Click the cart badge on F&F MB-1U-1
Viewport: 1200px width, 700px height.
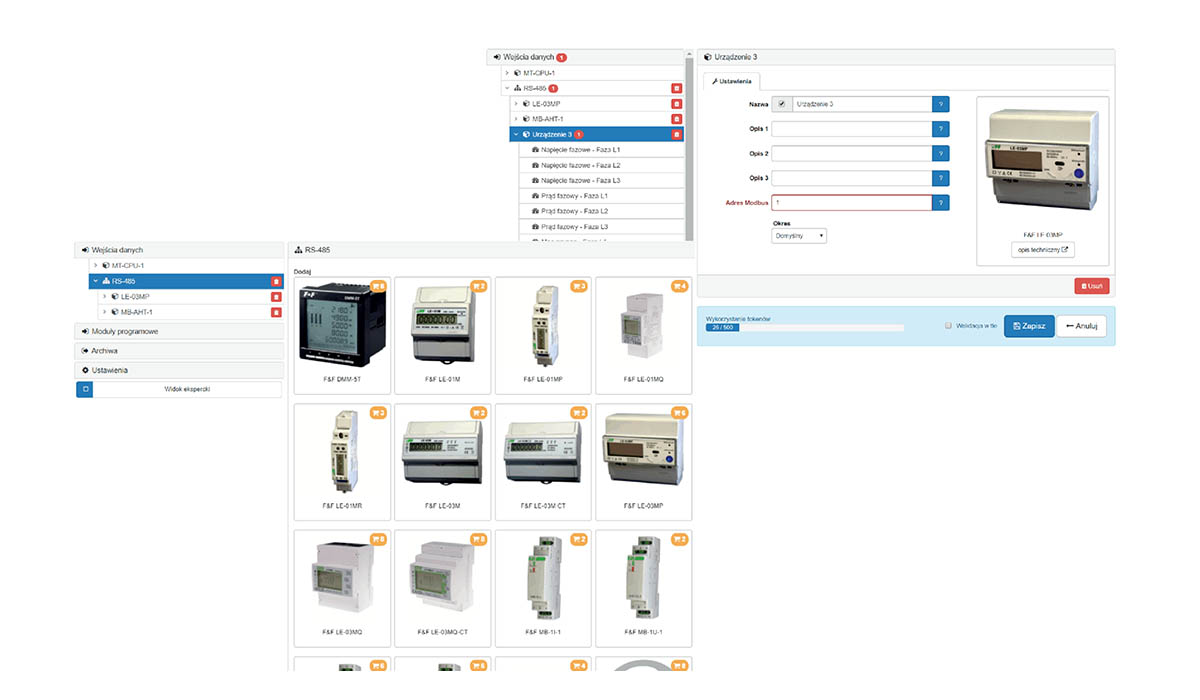679,539
